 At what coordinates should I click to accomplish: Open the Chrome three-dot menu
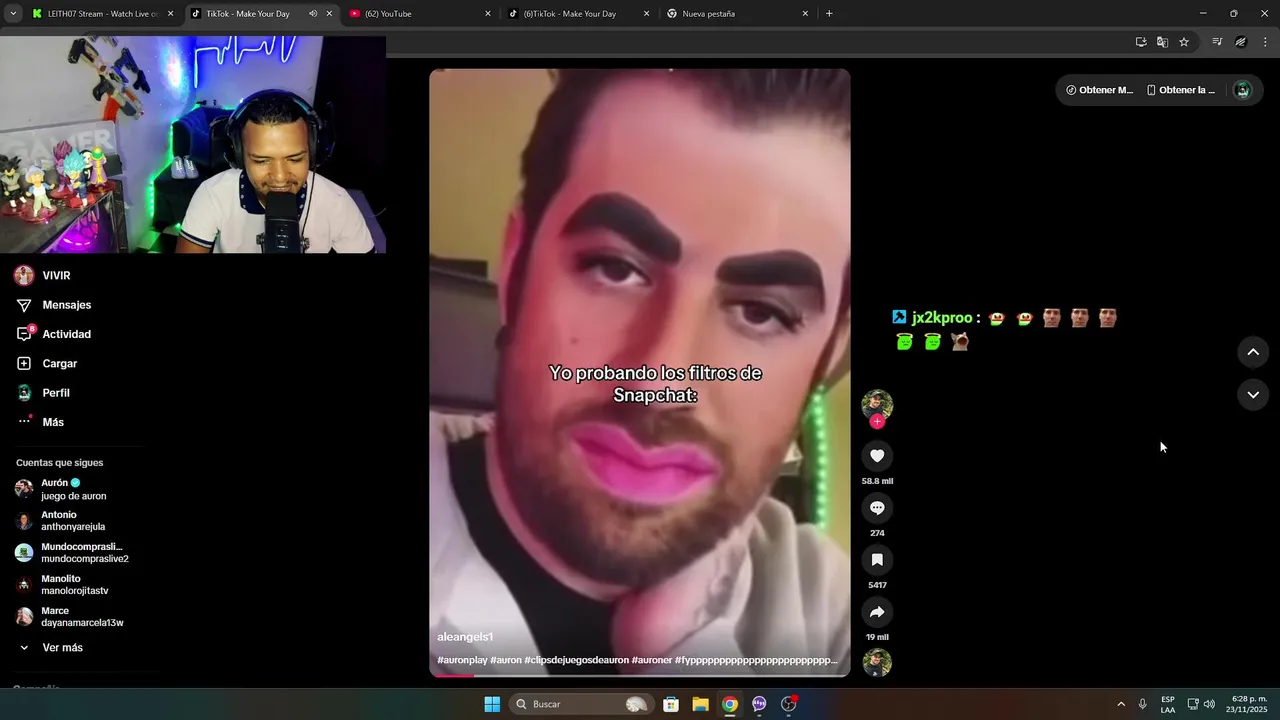[x=1265, y=42]
